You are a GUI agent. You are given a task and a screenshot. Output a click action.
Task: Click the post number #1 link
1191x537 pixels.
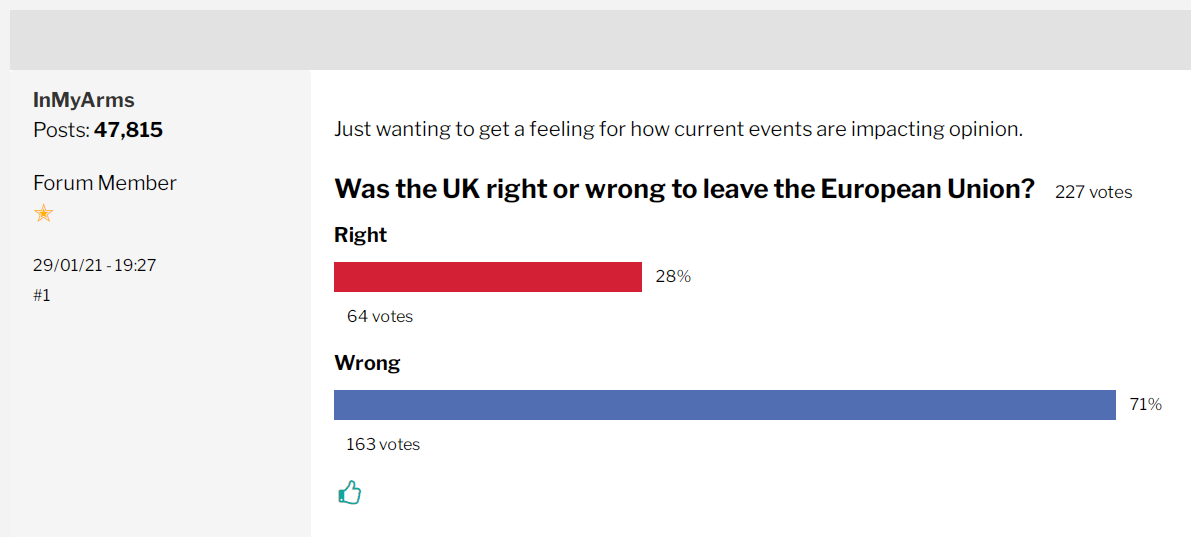click(42, 295)
